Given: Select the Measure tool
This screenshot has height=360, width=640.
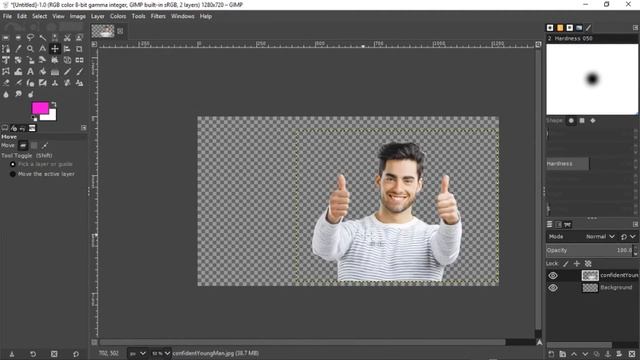Looking at the screenshot, I should pyautogui.click(x=42, y=49).
